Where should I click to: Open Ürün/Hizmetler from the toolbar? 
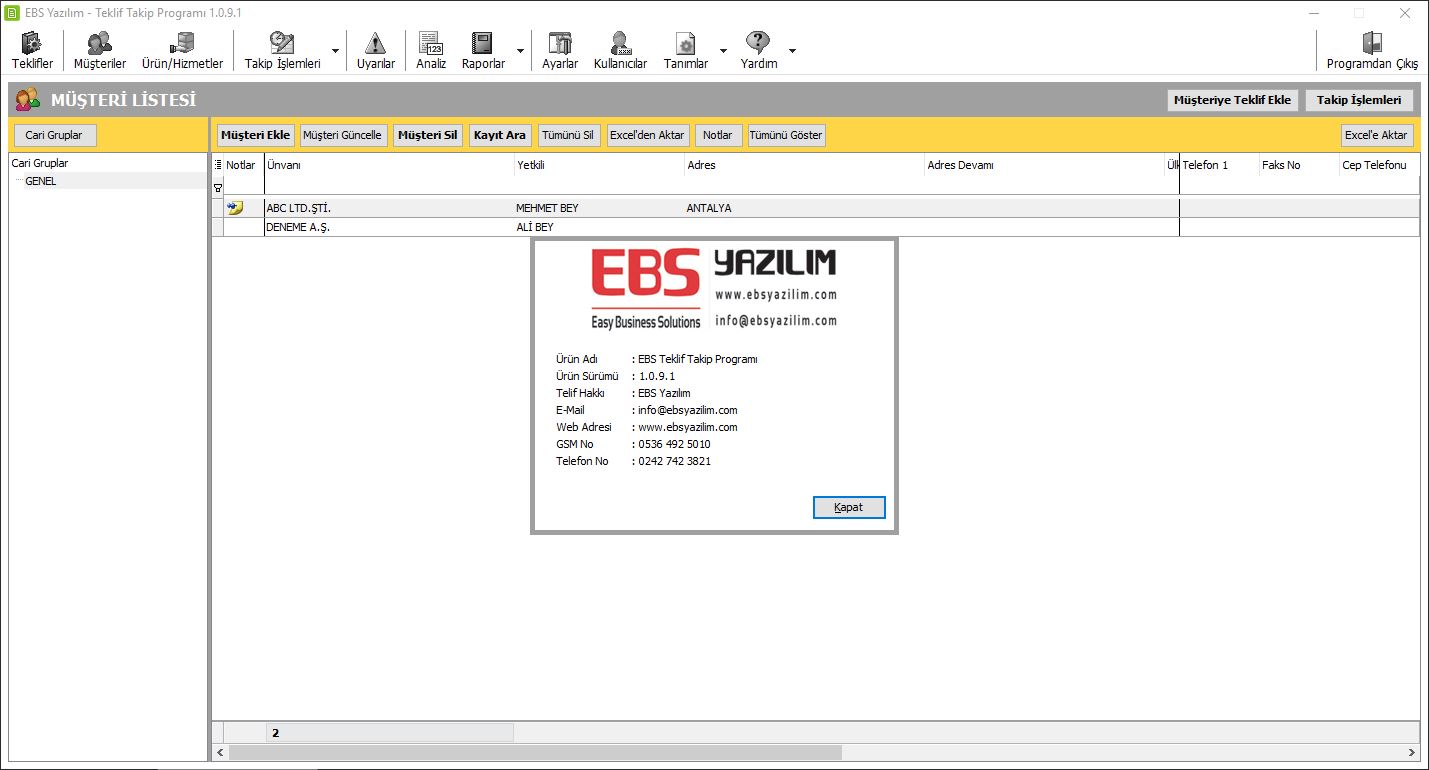[182, 50]
